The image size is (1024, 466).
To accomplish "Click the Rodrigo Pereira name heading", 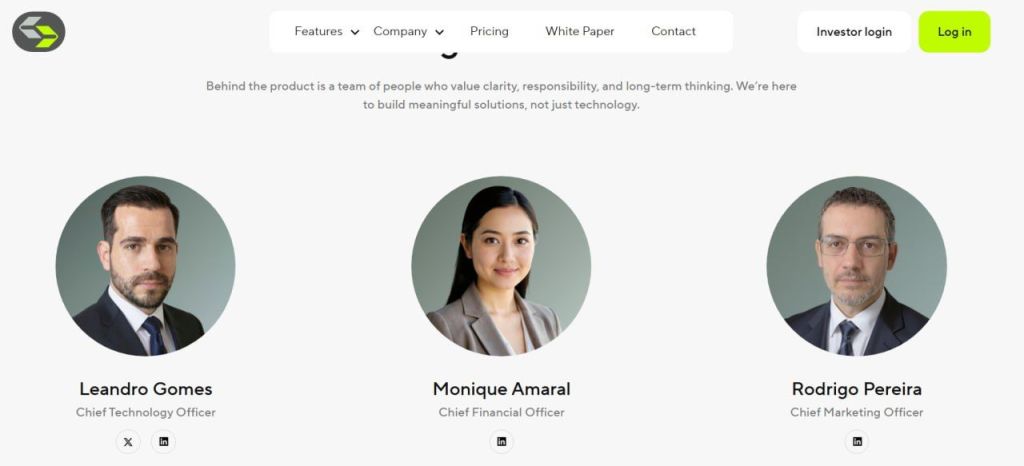I will coord(857,389).
